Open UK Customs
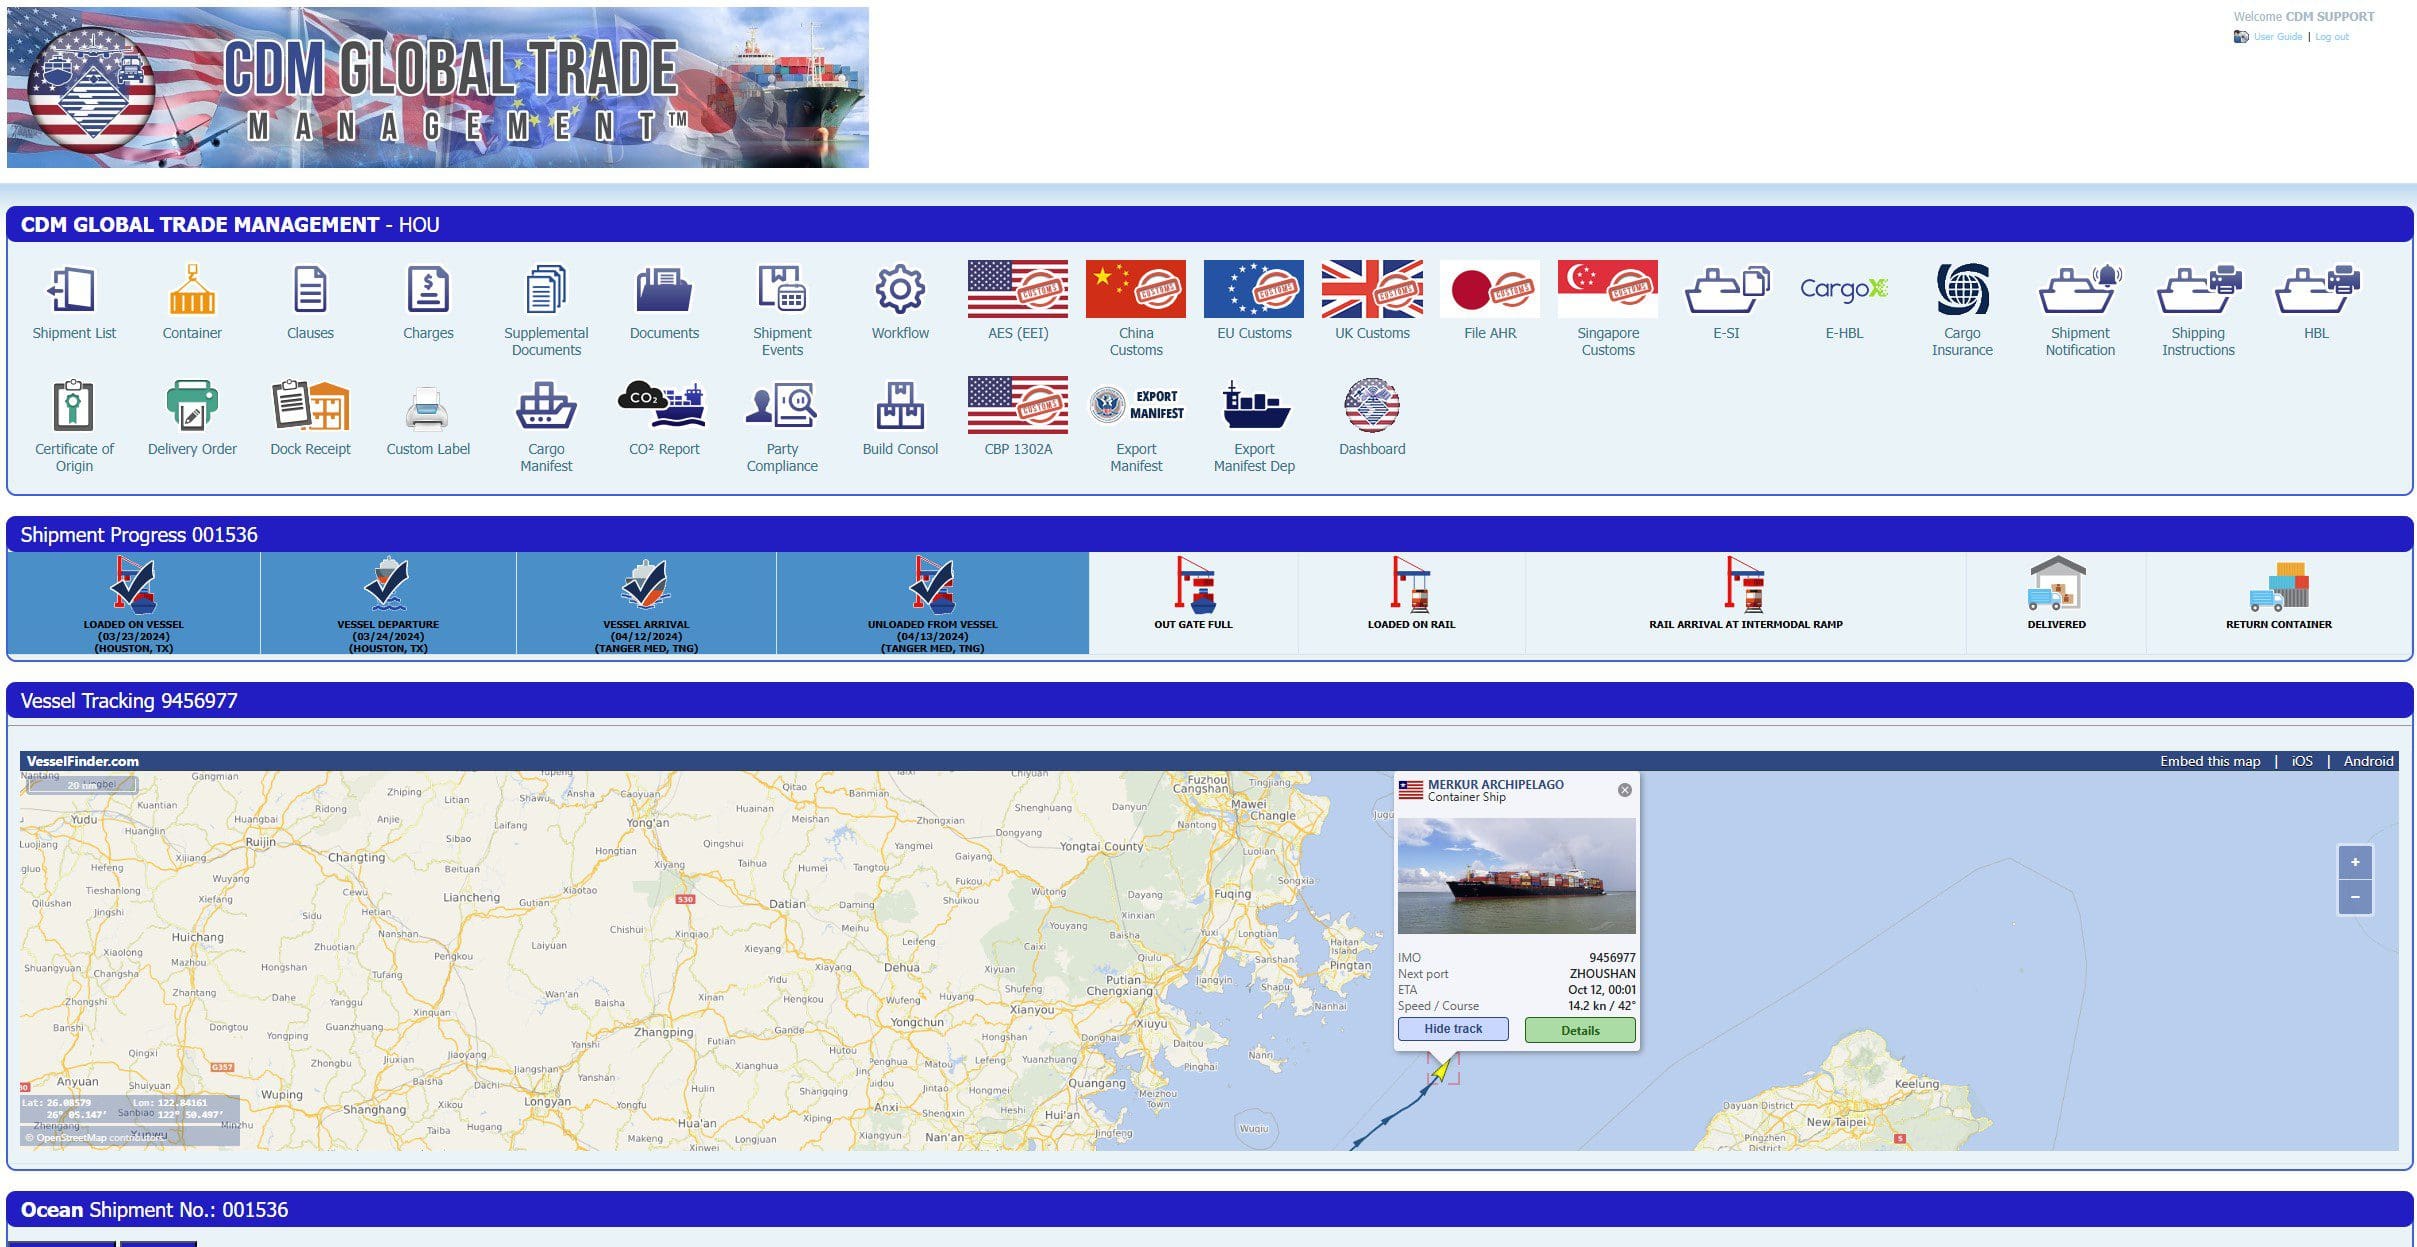This screenshot has height=1247, width=2417. pyautogui.click(x=1372, y=289)
